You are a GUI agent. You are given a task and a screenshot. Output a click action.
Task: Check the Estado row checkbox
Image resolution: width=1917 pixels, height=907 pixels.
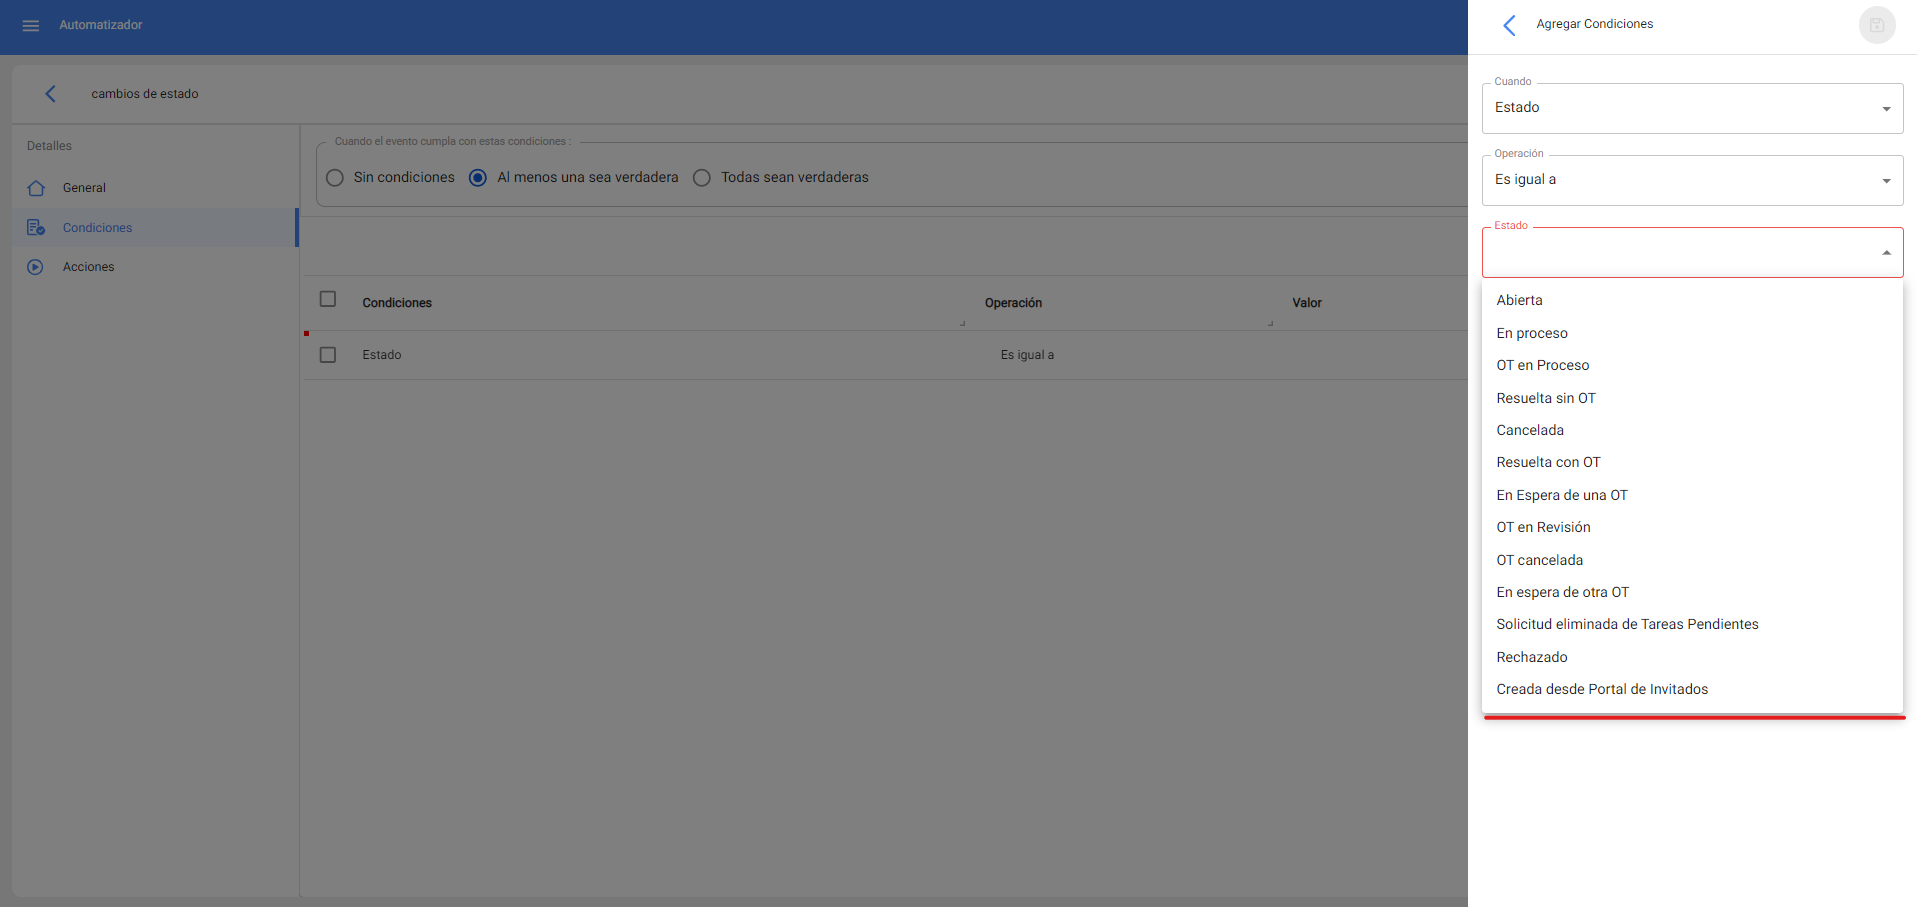[328, 355]
